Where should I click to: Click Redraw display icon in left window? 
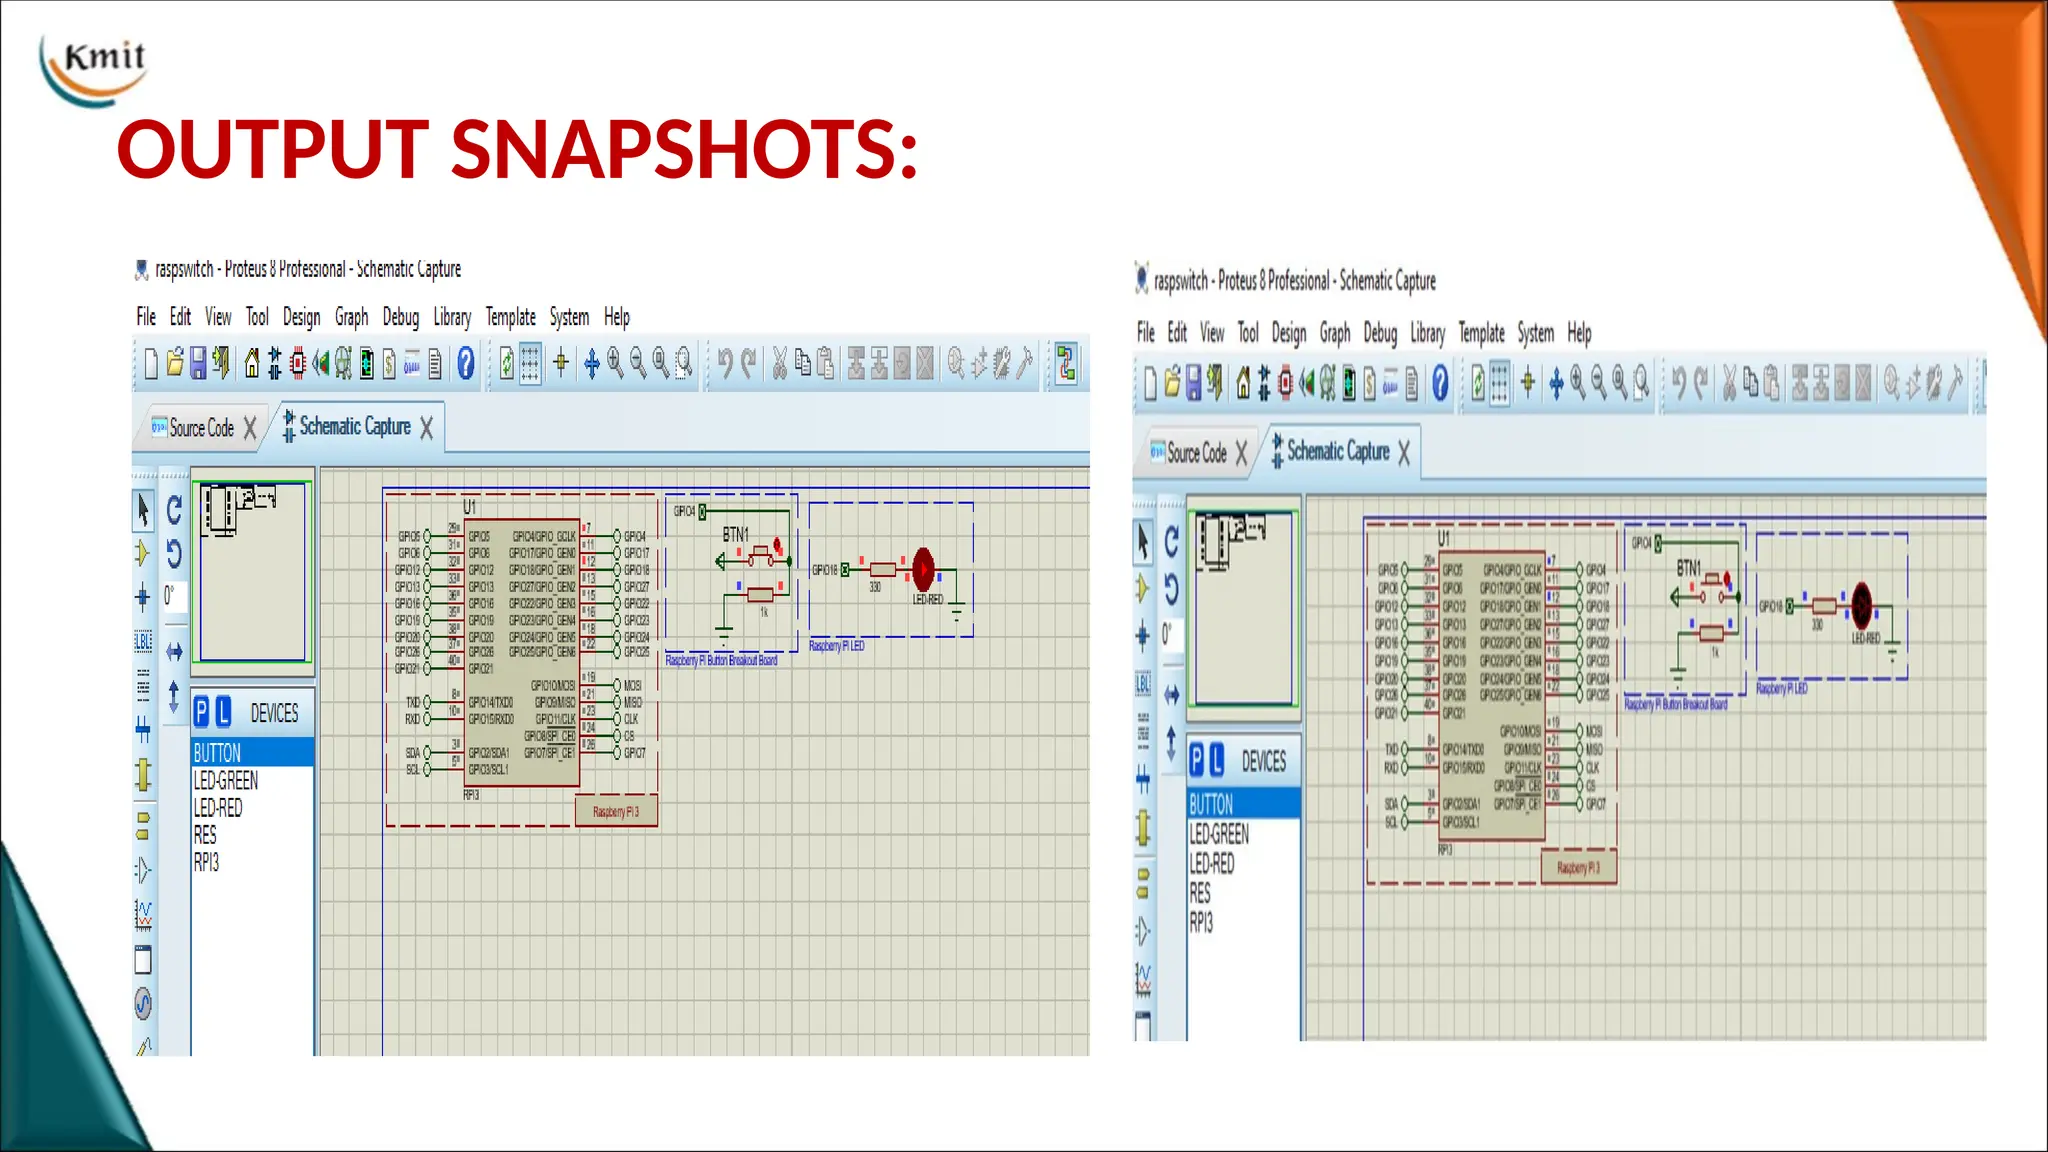point(507,364)
